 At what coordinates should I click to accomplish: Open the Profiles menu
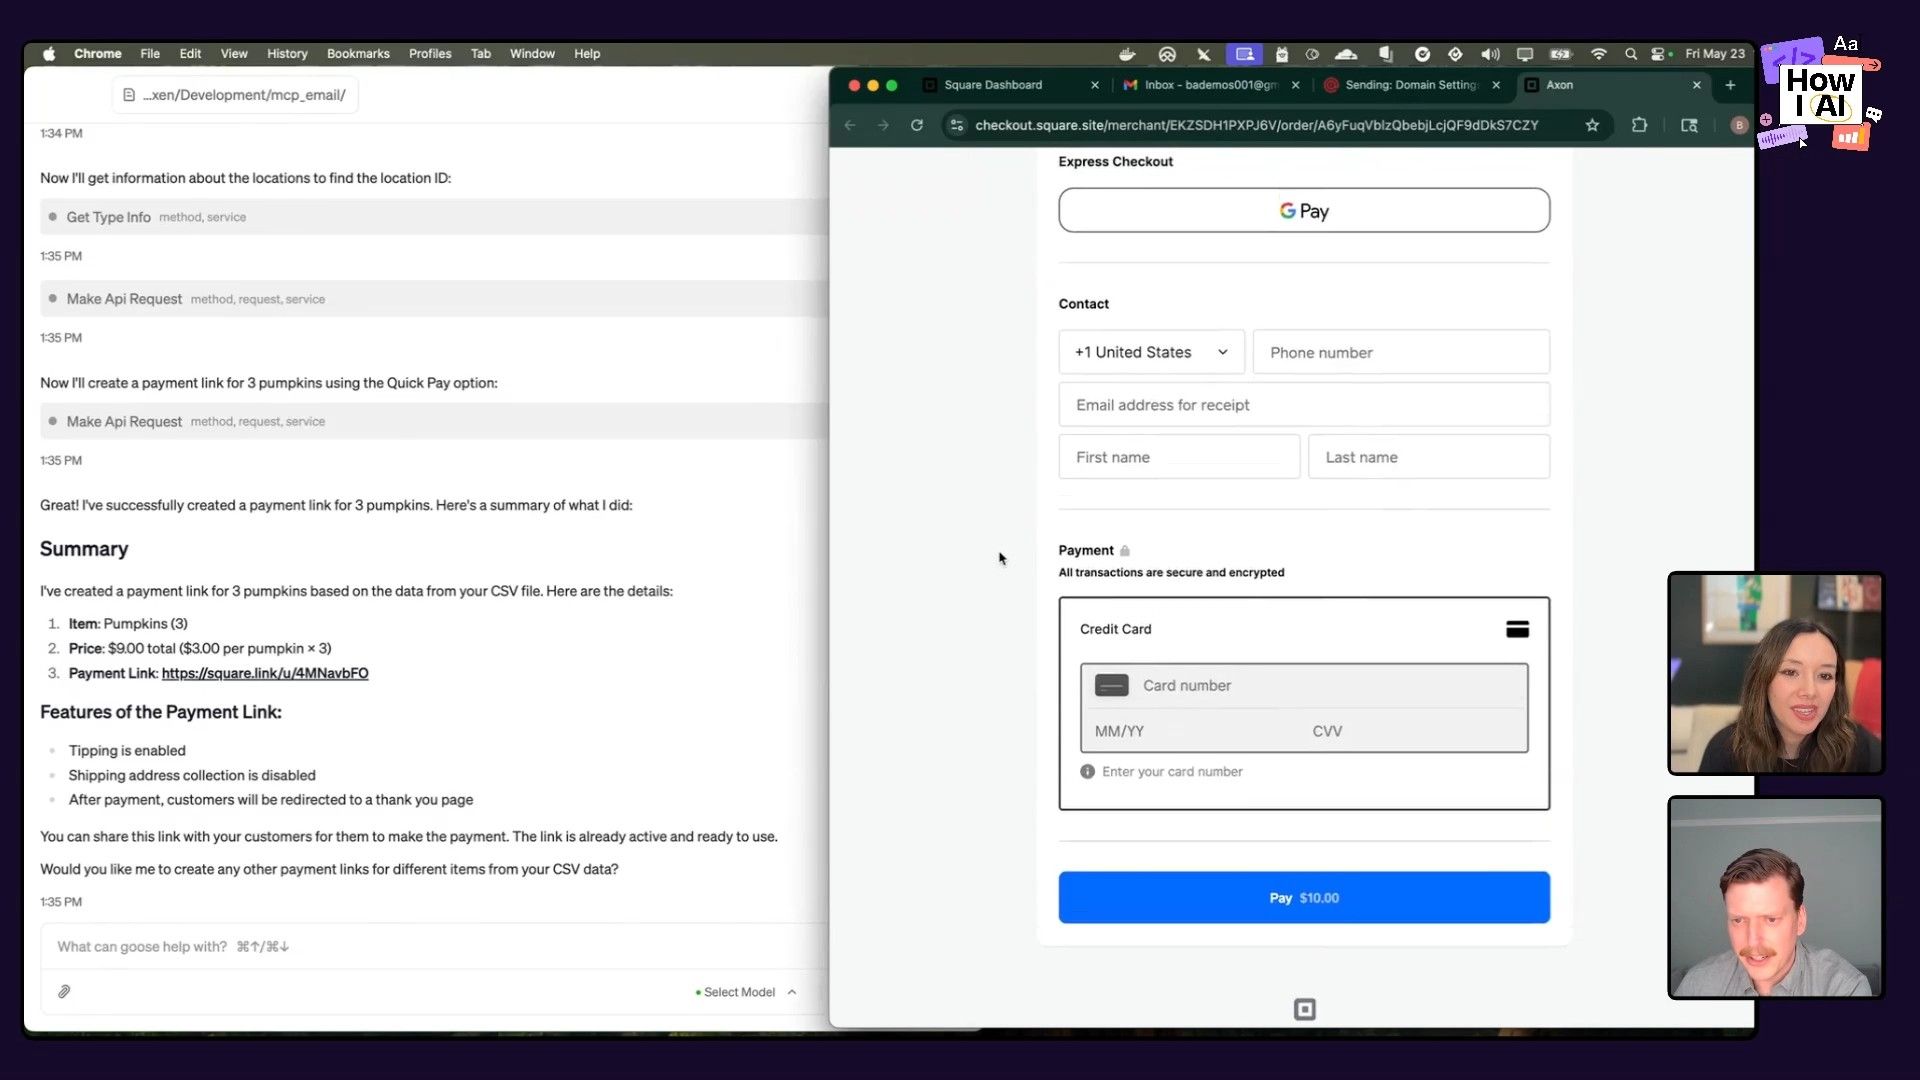pos(430,54)
